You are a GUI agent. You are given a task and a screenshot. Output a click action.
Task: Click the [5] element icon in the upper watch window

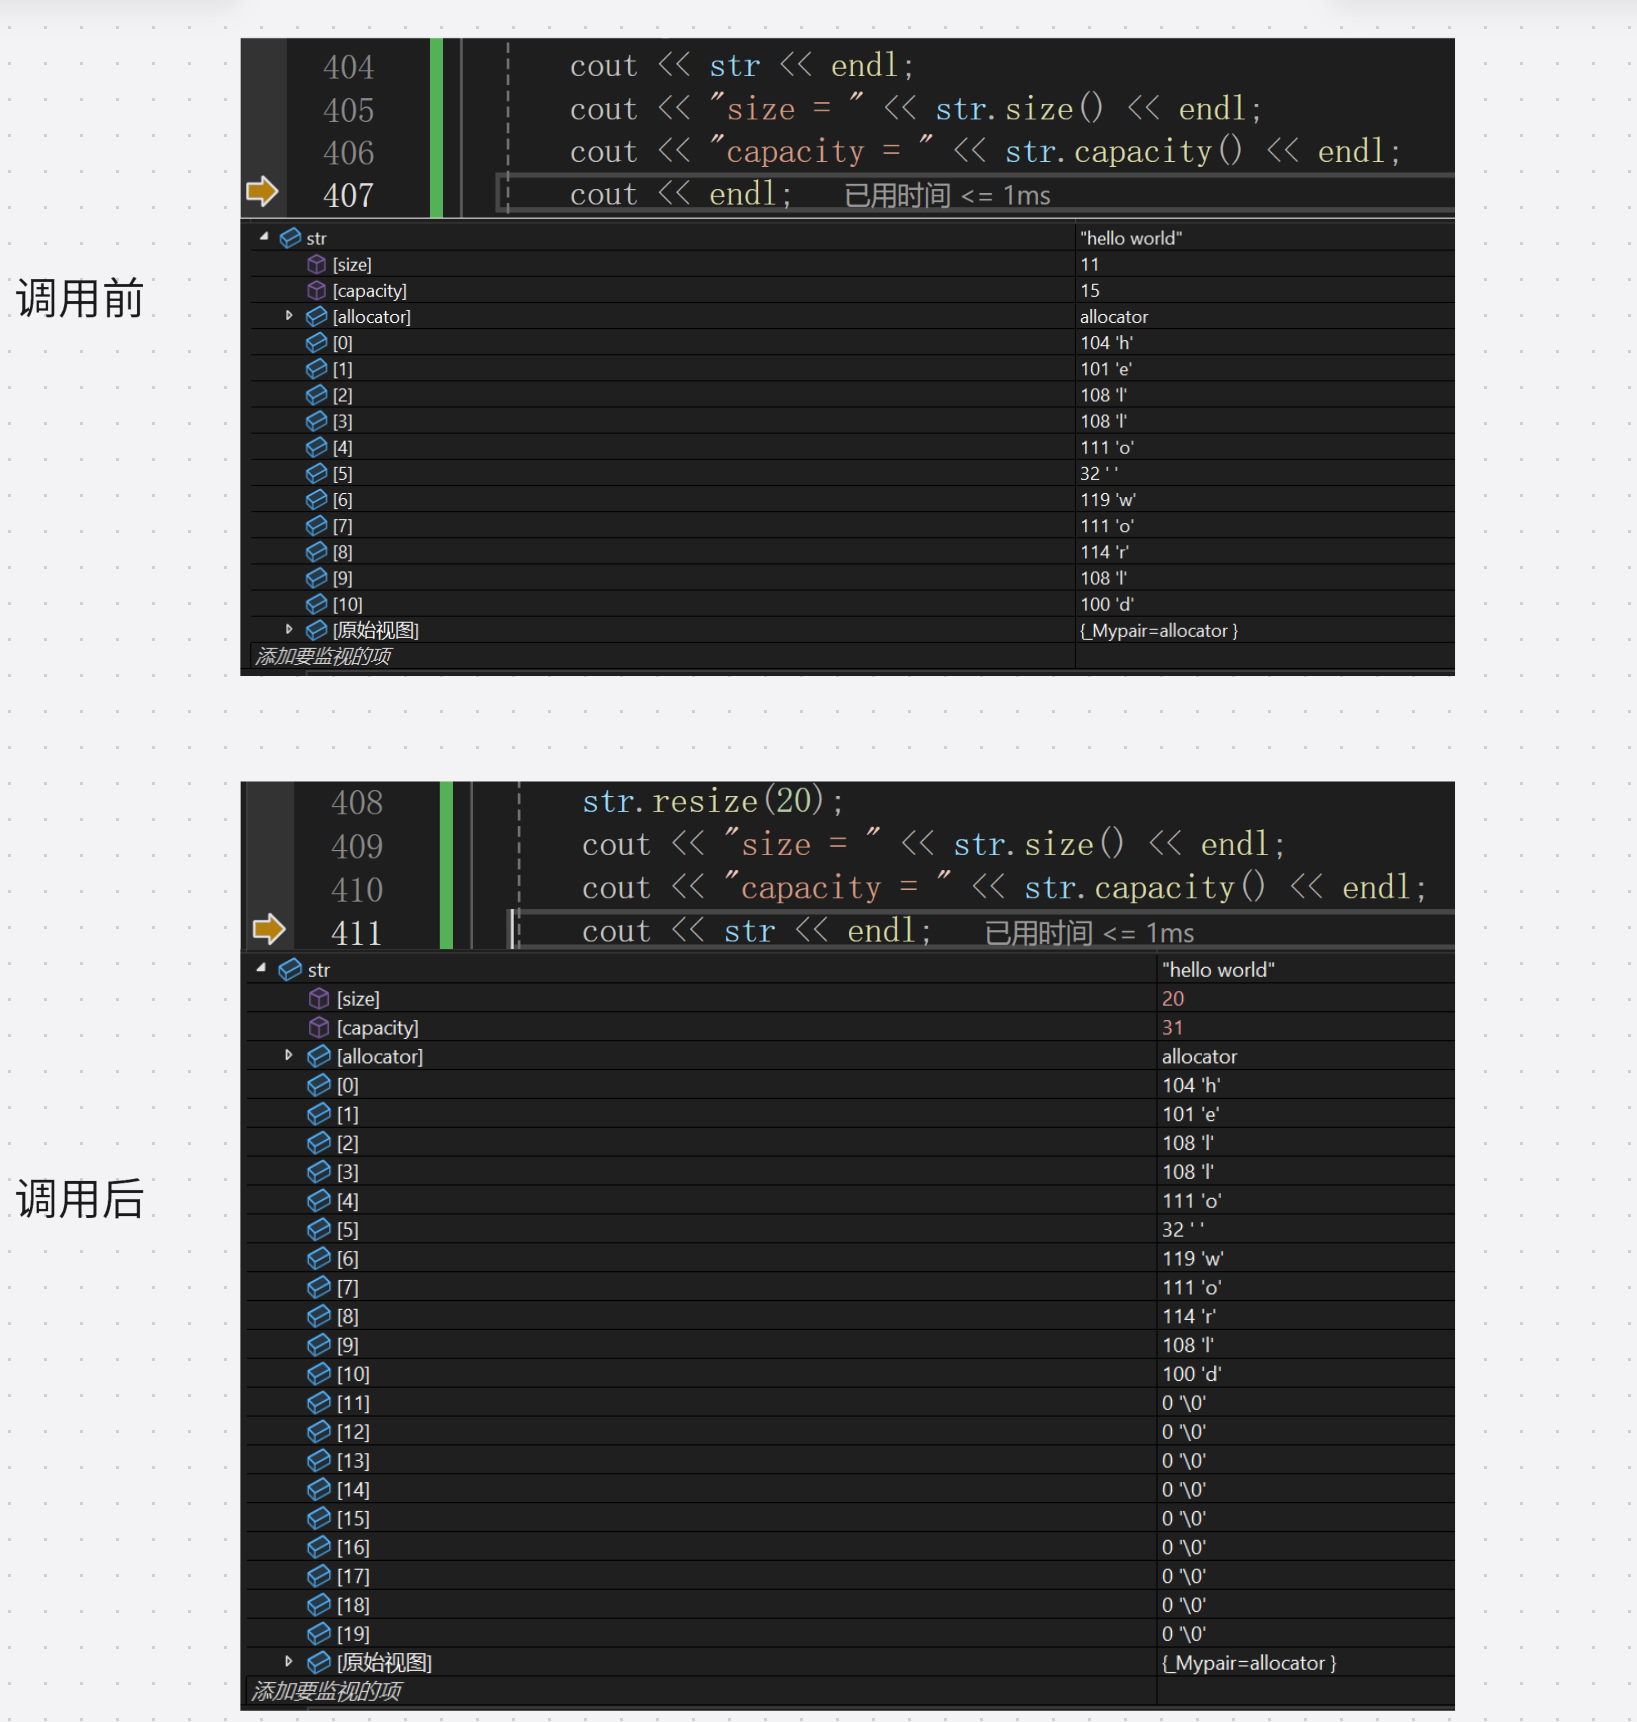[317, 473]
